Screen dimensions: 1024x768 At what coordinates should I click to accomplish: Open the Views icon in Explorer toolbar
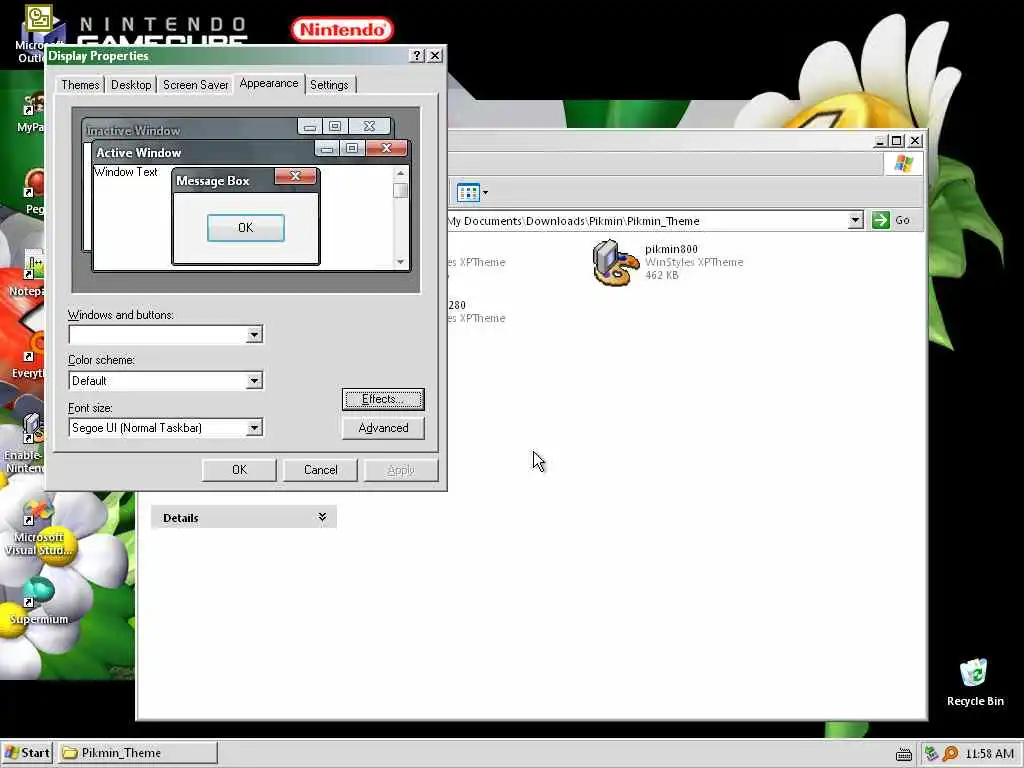coord(468,193)
